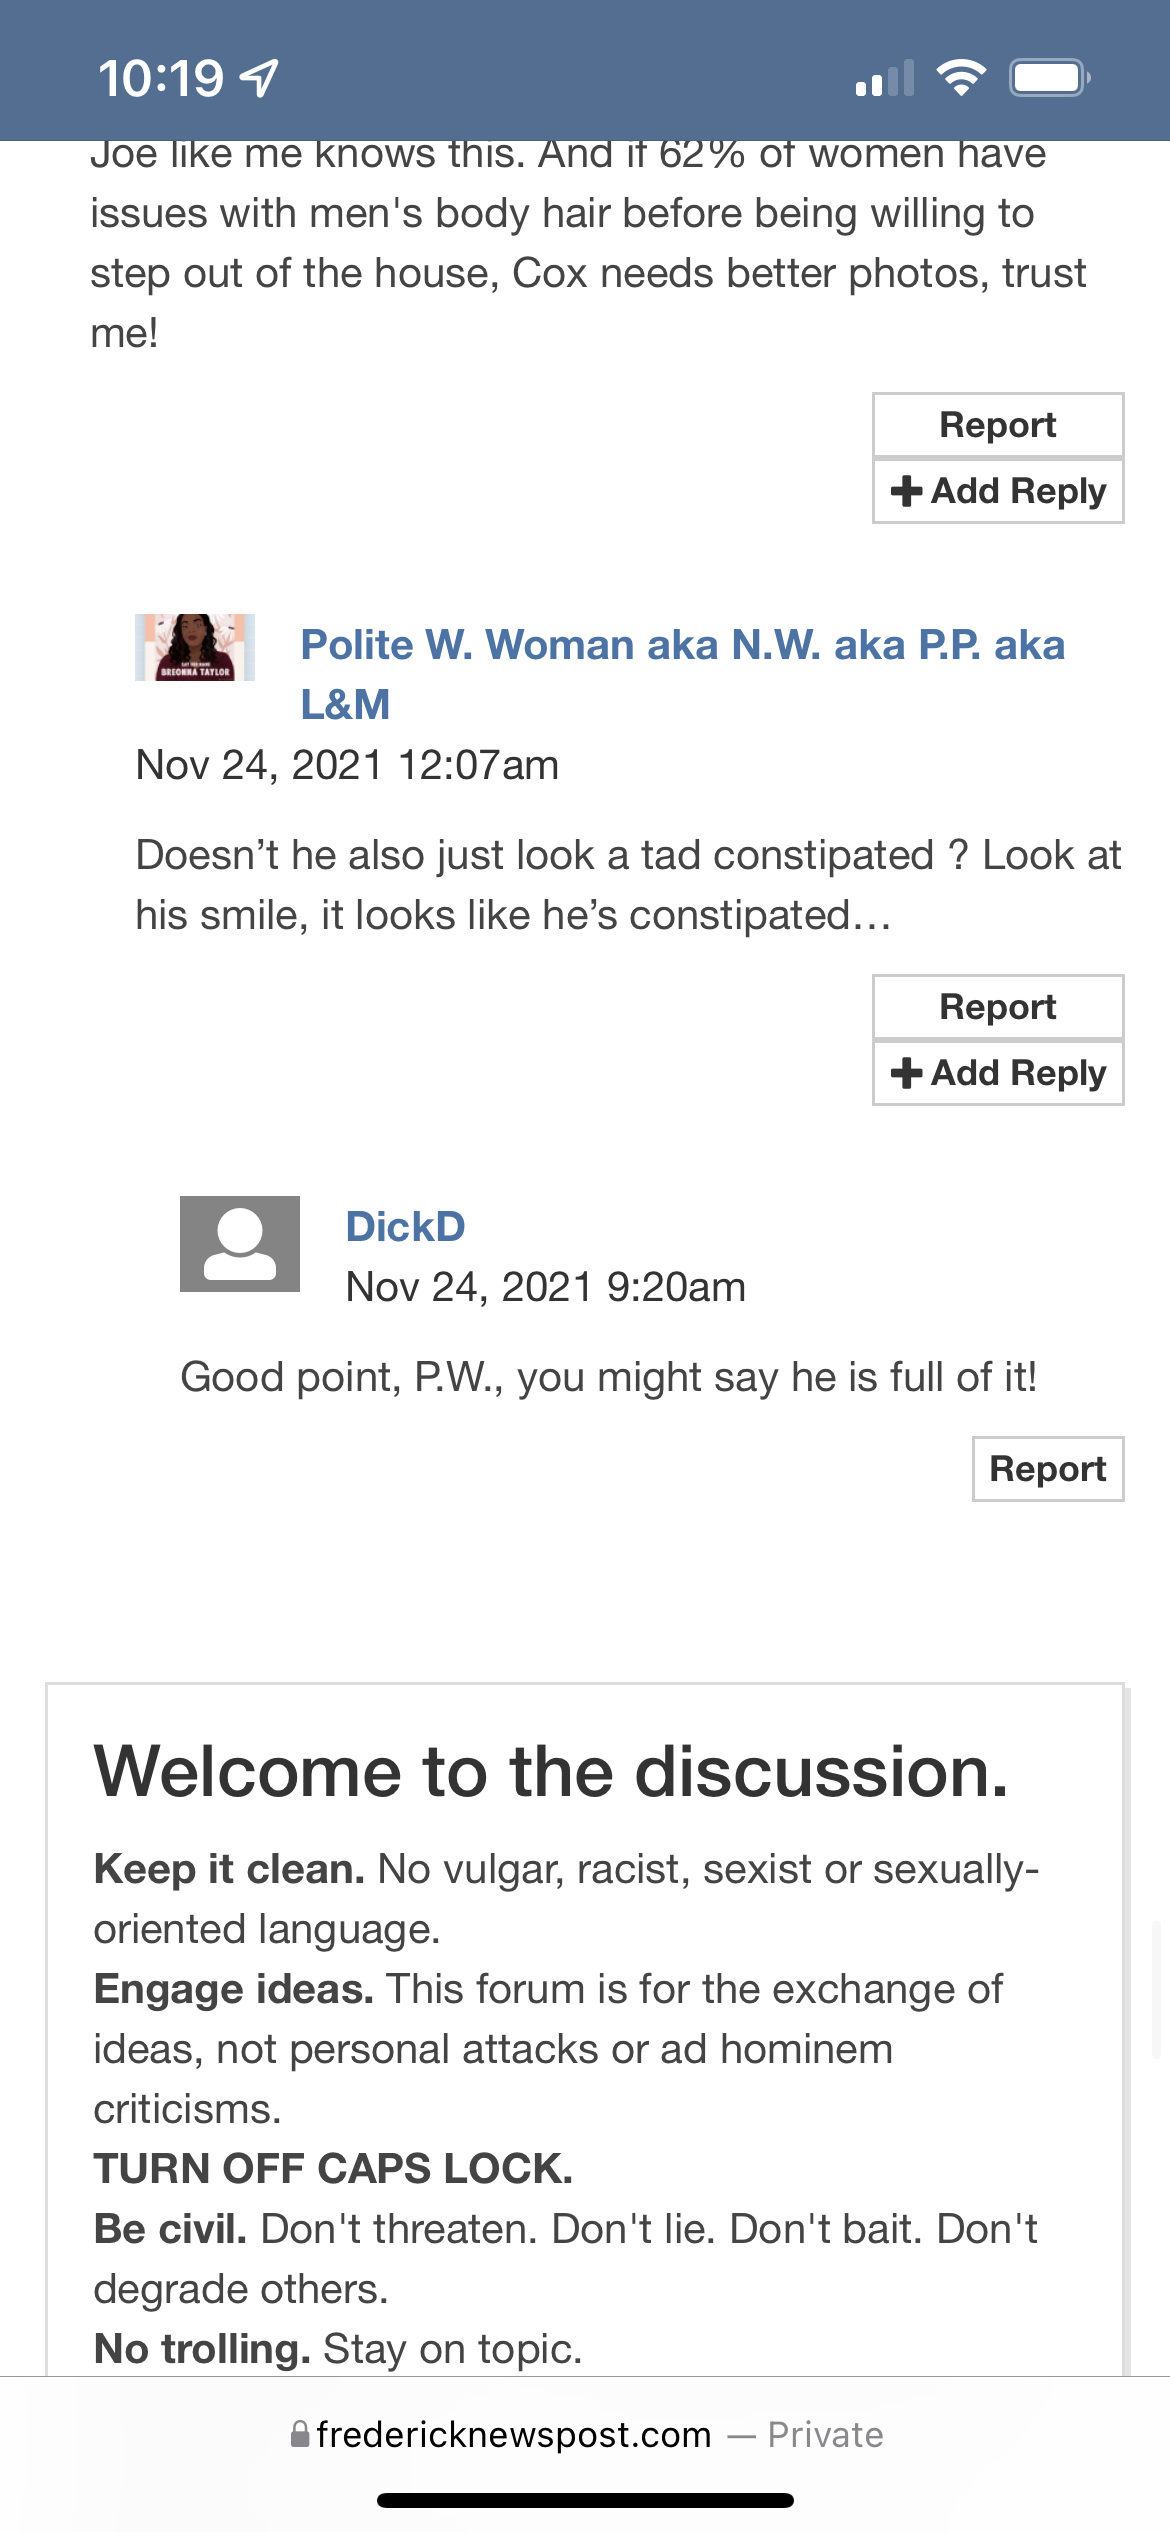
Task: Report the body hair comment
Action: click(997, 425)
